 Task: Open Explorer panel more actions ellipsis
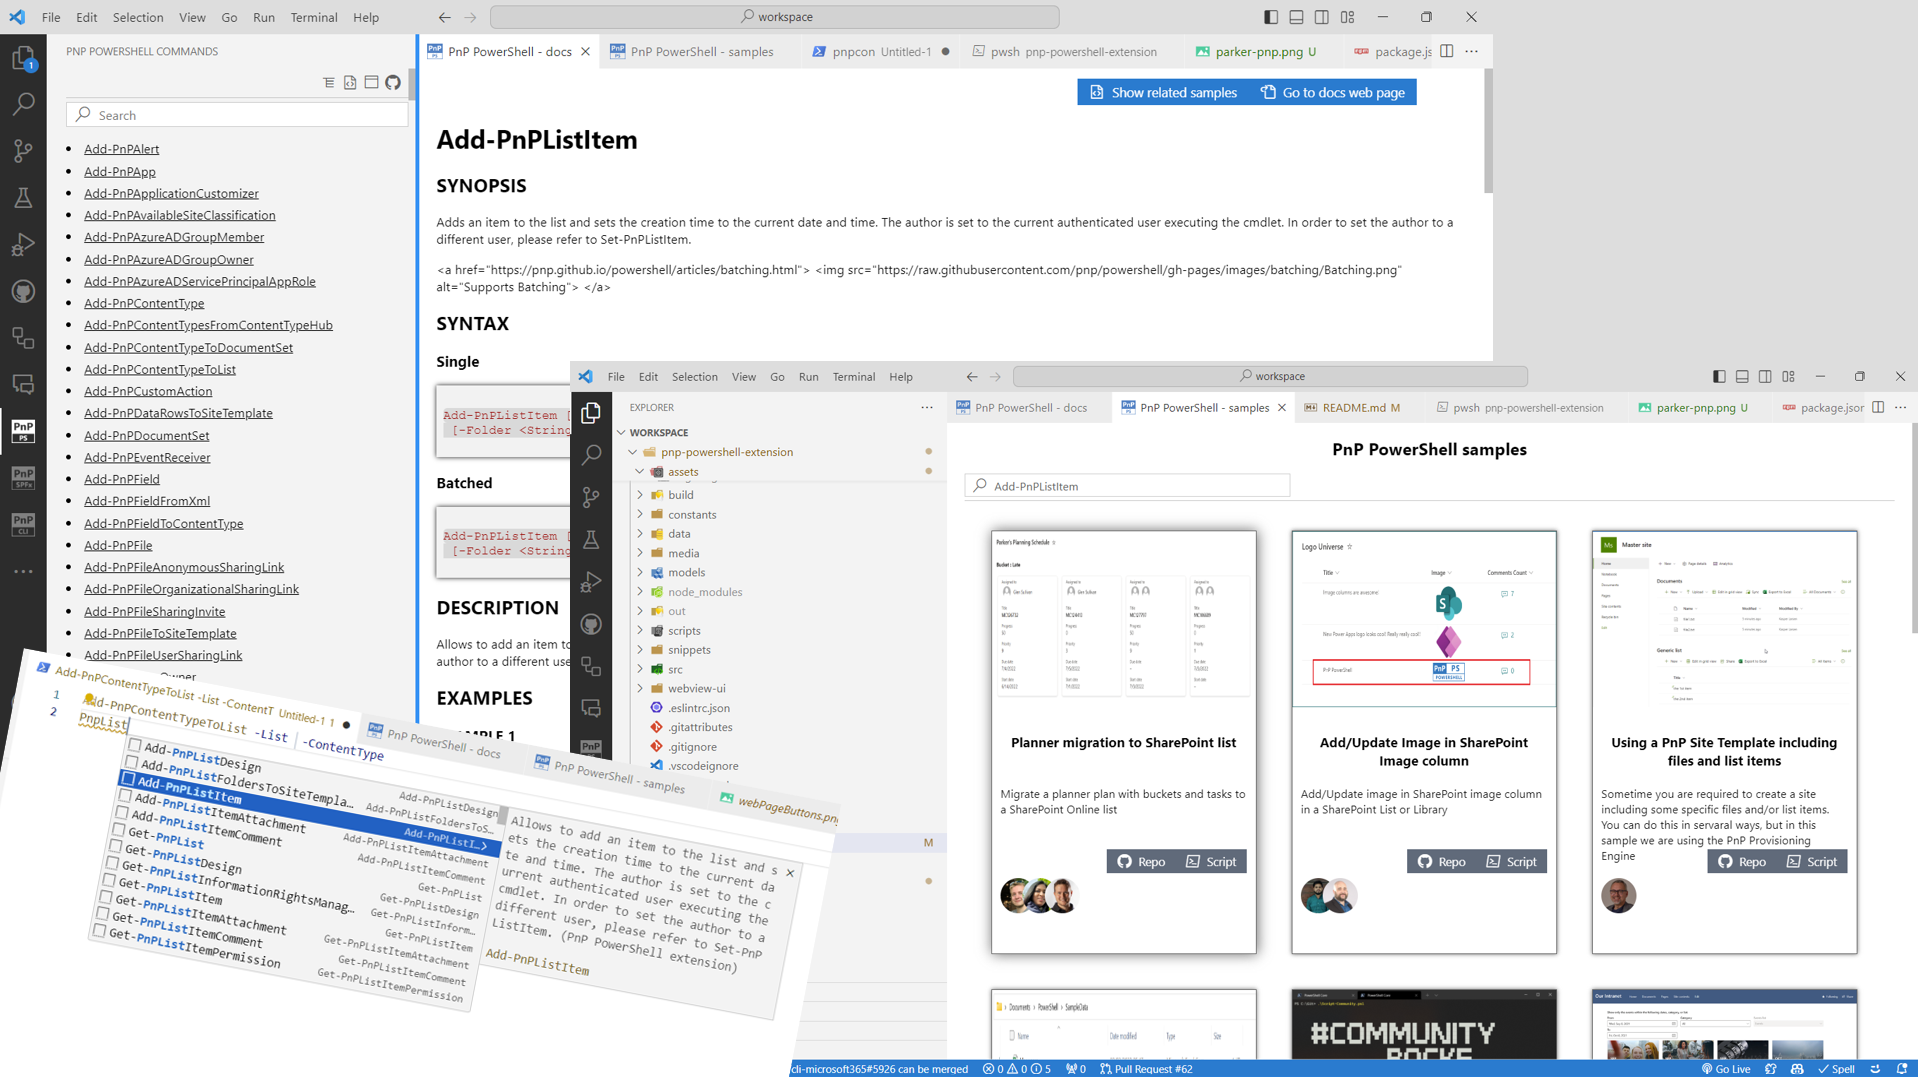927,407
